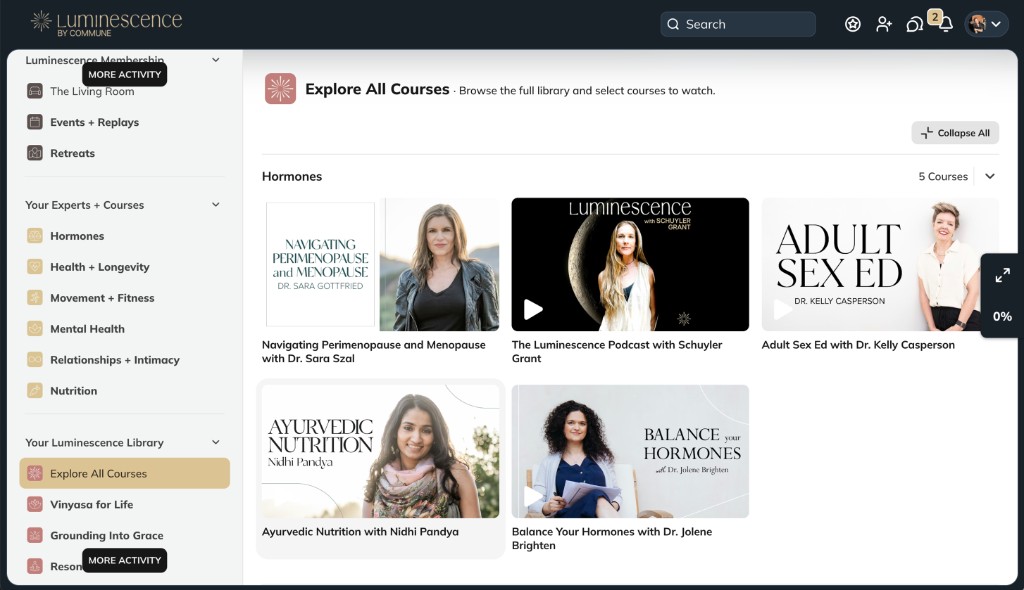The height and width of the screenshot is (590, 1024).
Task: Click upper MORE ACTIVITY pill
Action: point(124,74)
